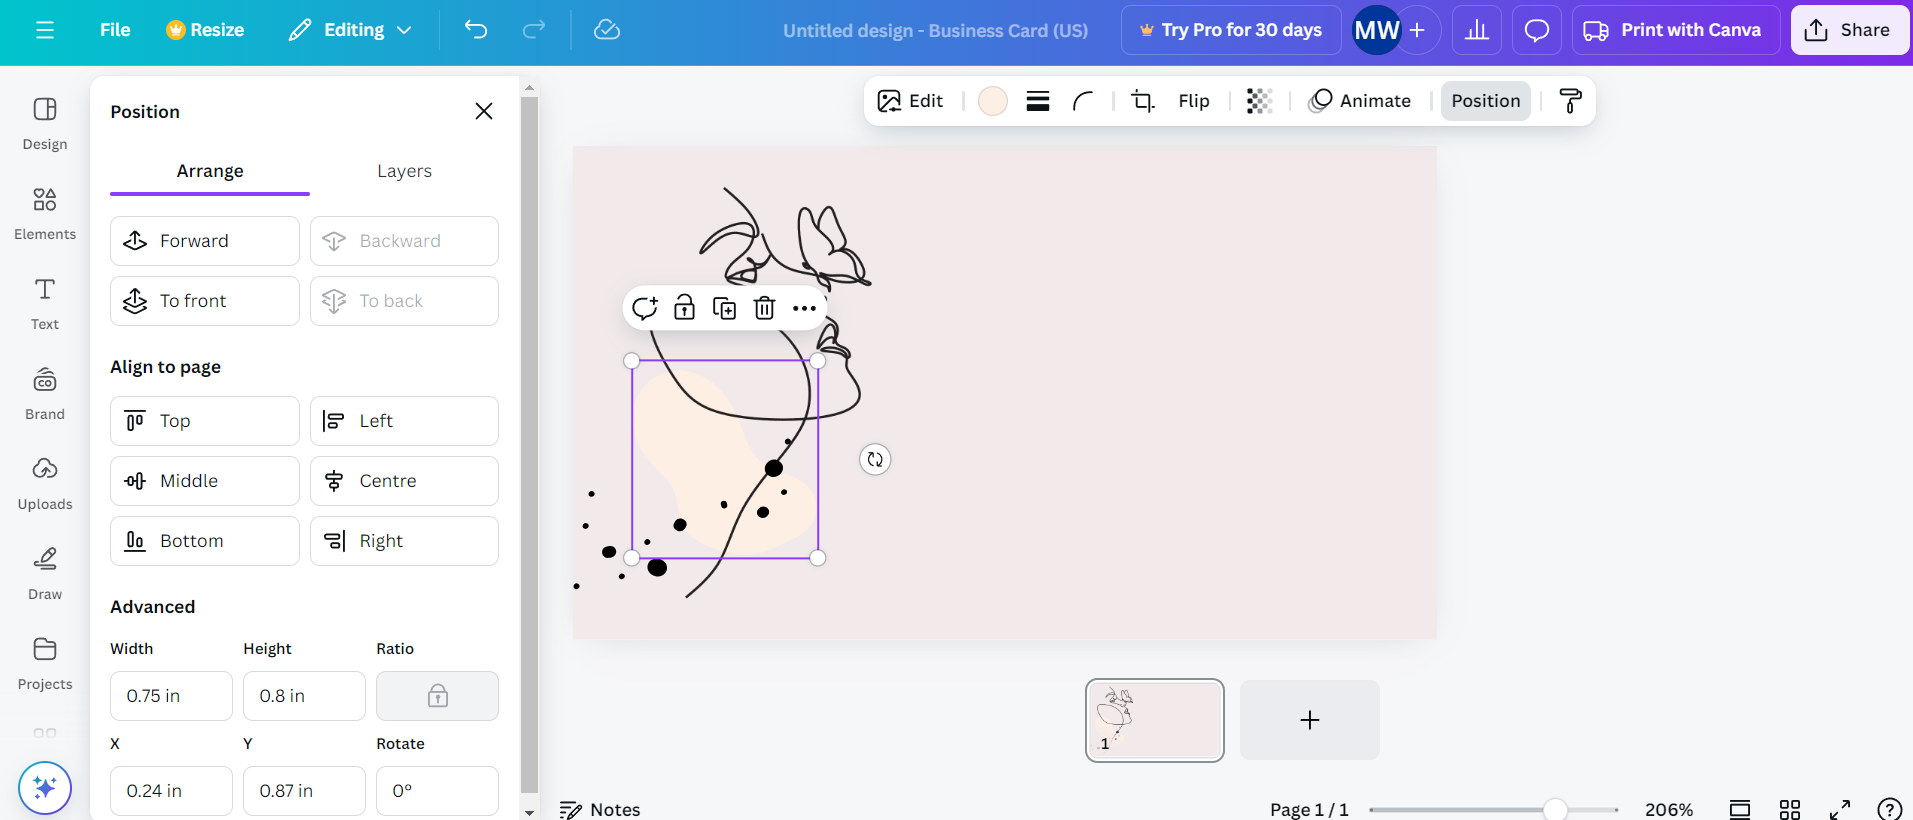Image resolution: width=1913 pixels, height=820 pixels.
Task: Delete the selected element with trash icon
Action: [764, 308]
